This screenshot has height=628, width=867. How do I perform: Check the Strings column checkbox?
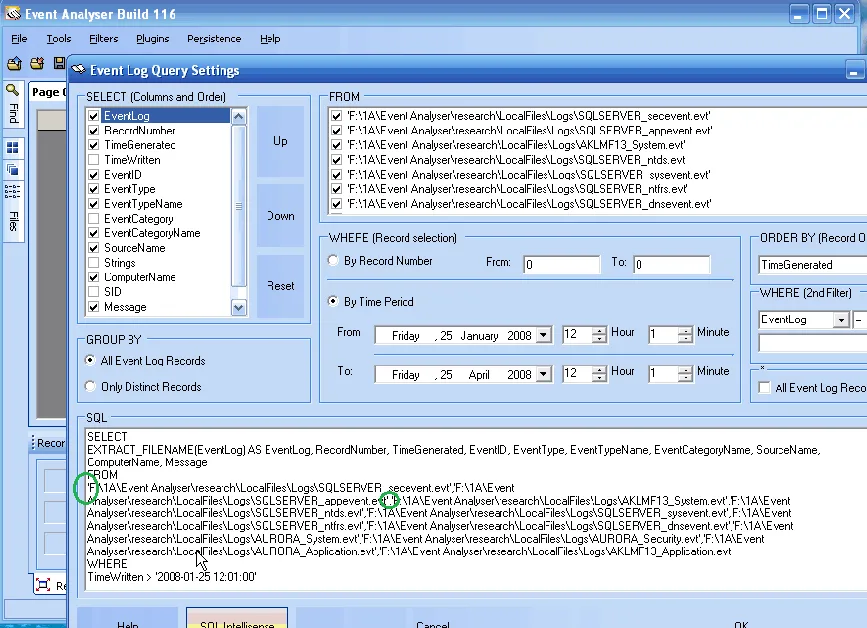pos(93,263)
